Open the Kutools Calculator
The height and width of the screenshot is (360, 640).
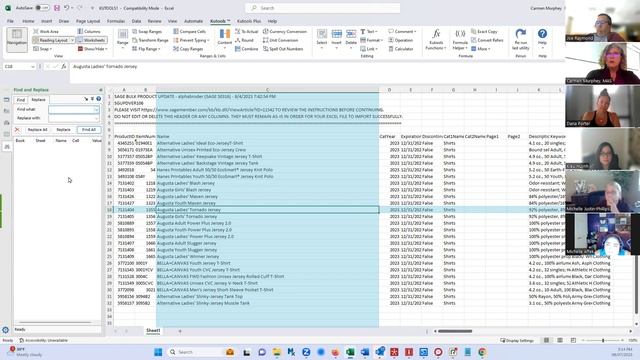pos(401,49)
